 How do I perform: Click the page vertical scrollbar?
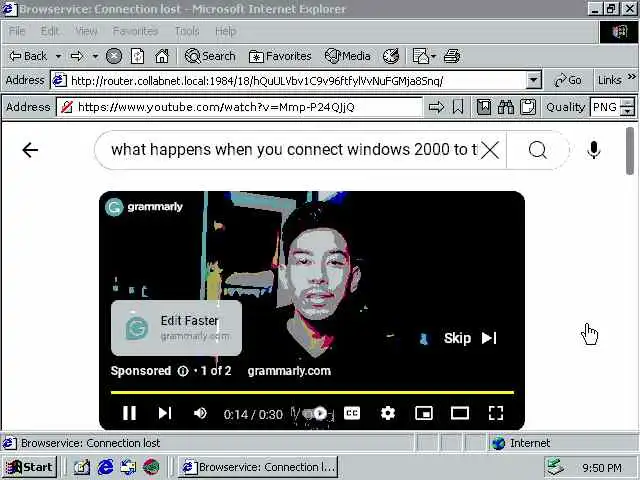[630, 151]
